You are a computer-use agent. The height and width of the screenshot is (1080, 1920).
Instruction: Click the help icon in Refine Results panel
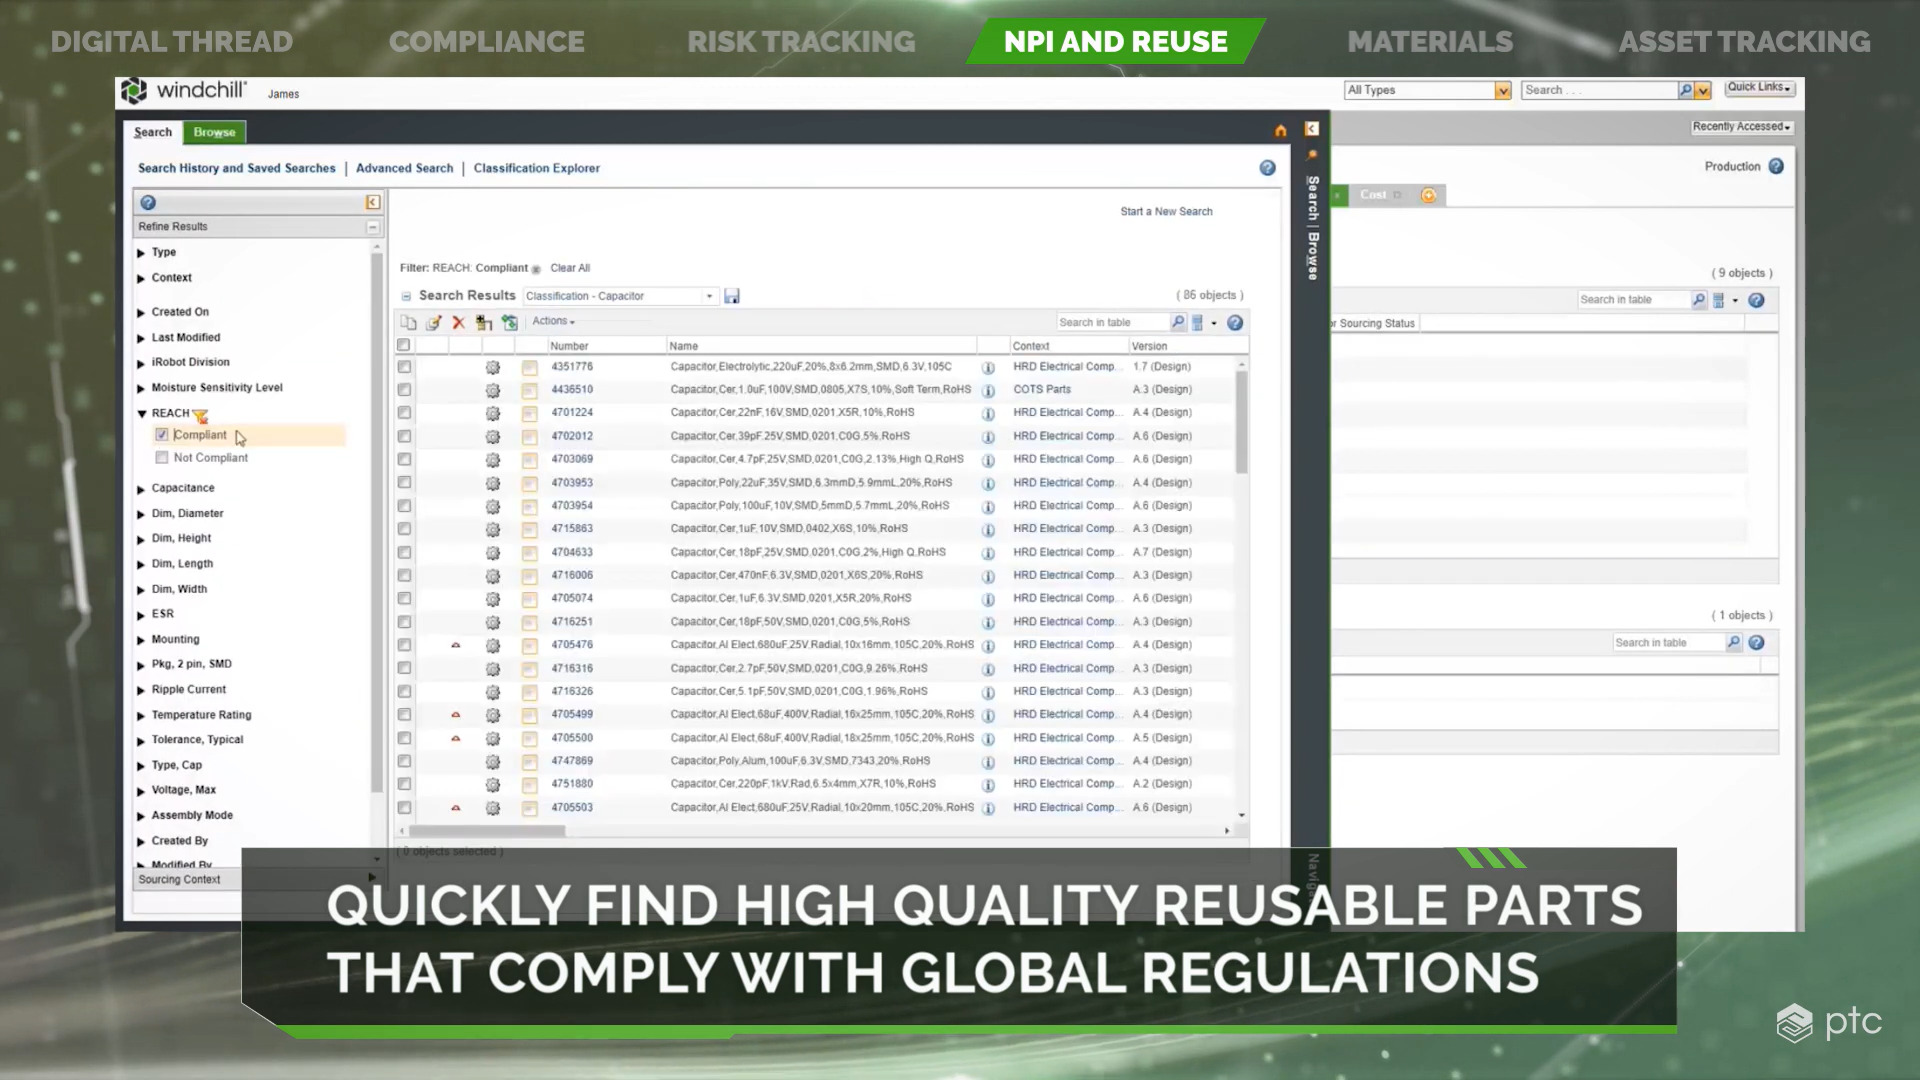[x=148, y=202]
